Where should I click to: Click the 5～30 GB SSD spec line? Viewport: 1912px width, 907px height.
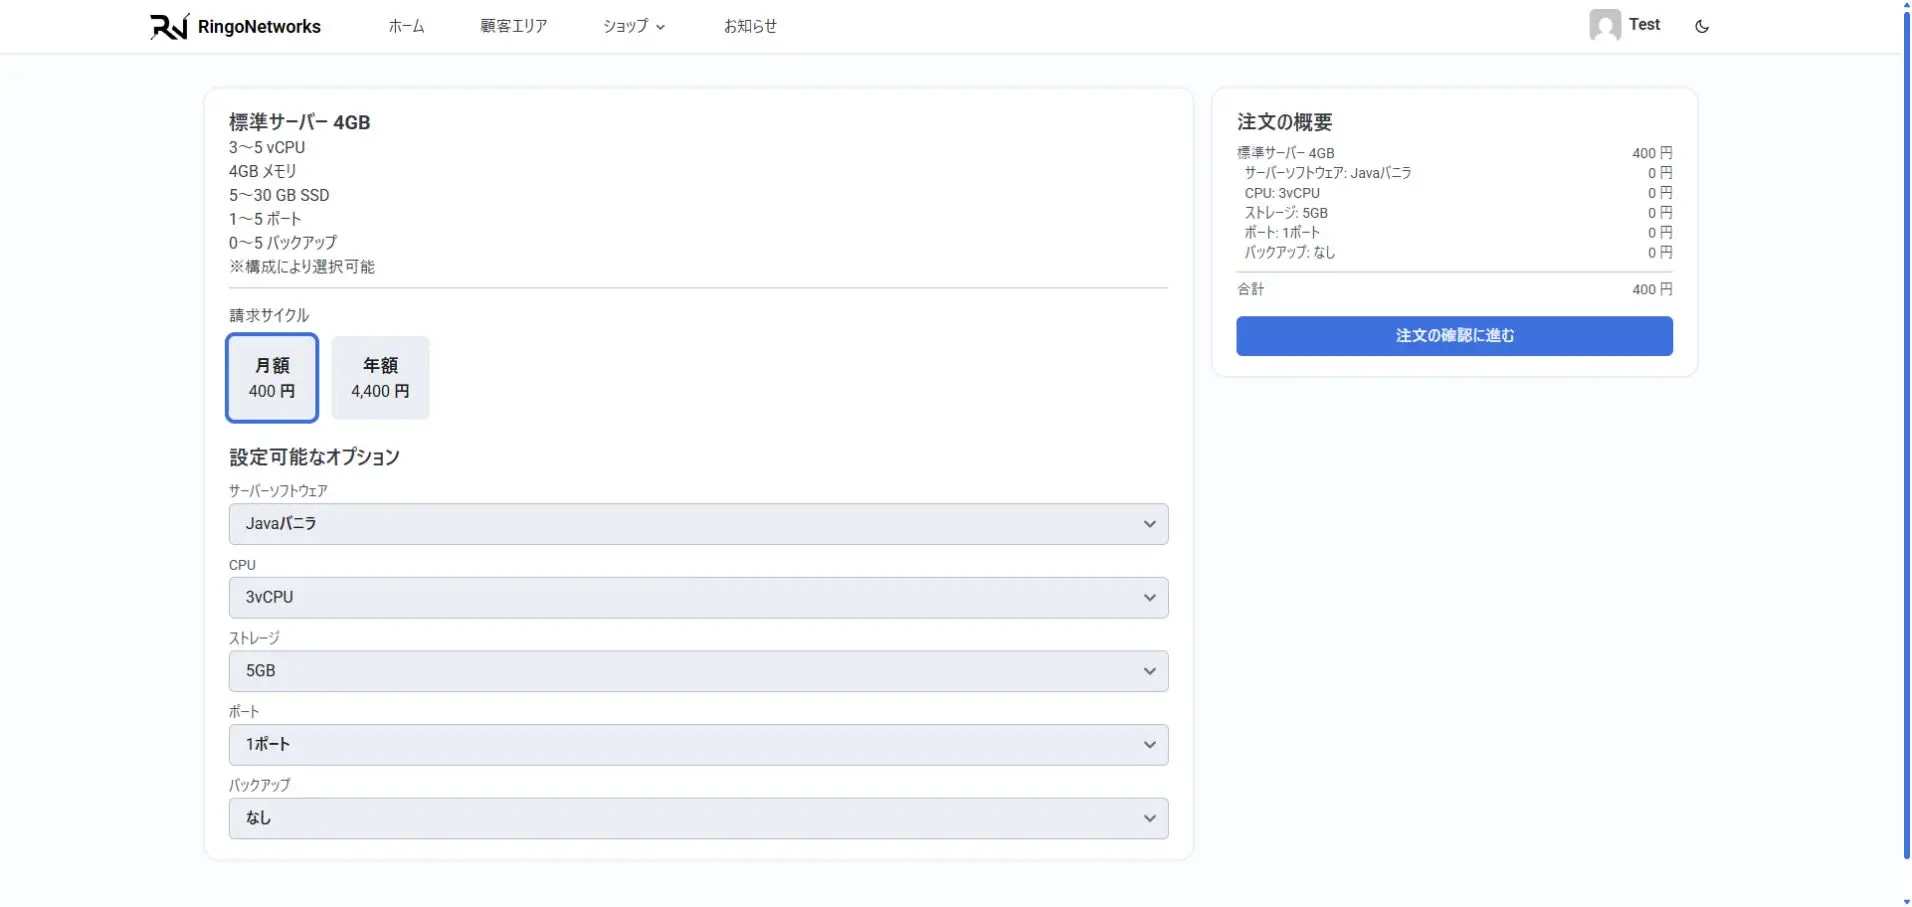pyautogui.click(x=279, y=195)
